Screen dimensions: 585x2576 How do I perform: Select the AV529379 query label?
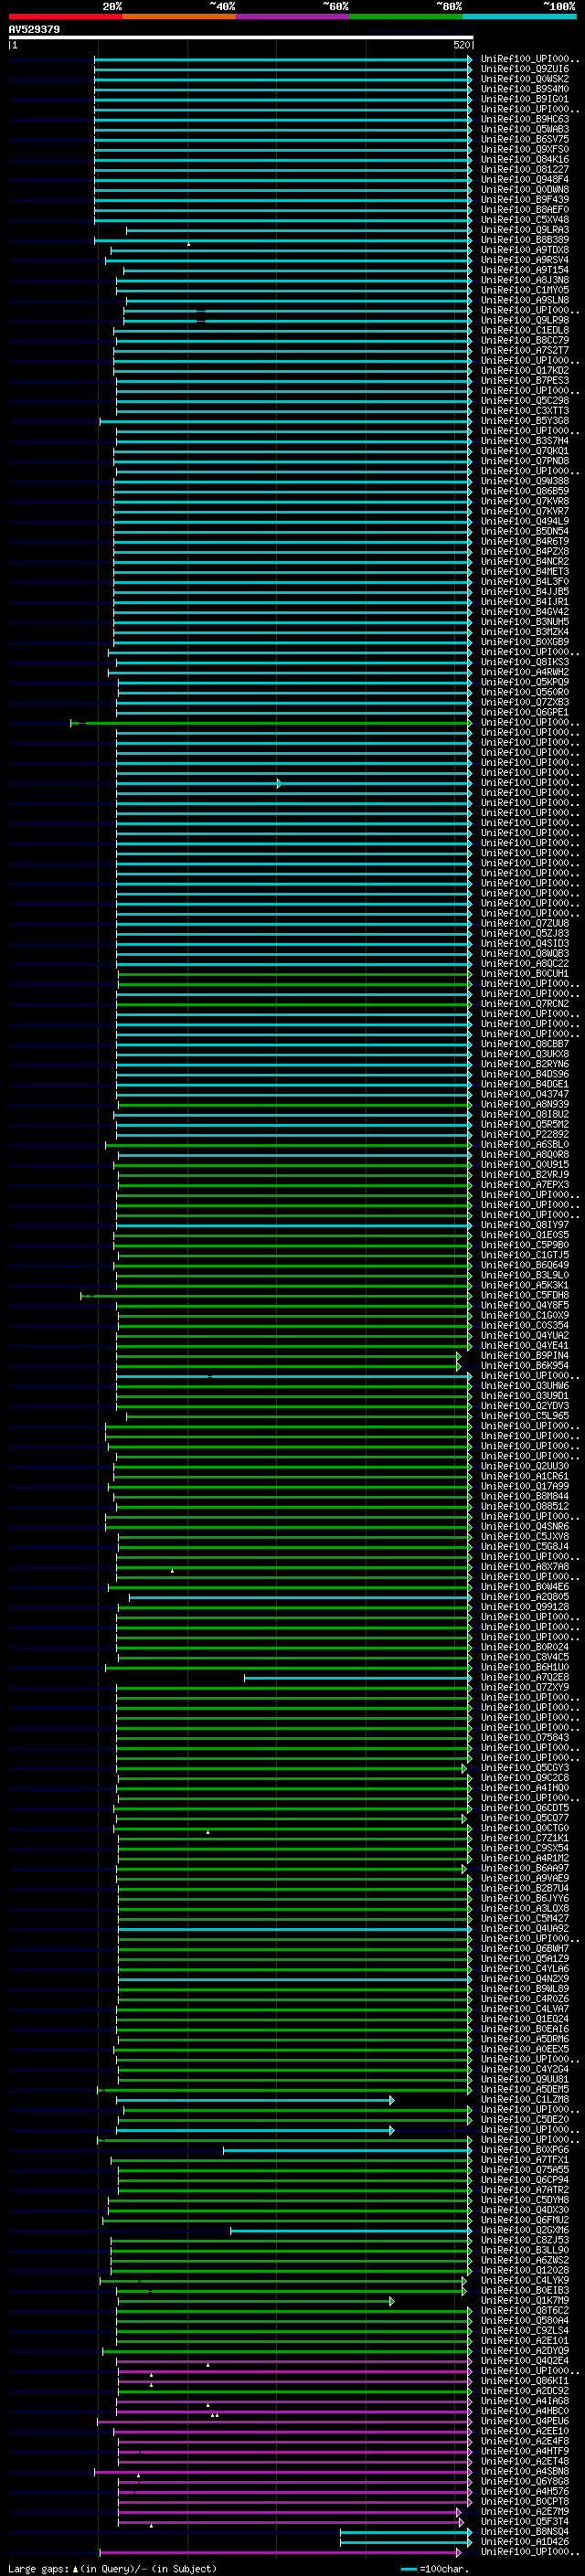coord(34,30)
